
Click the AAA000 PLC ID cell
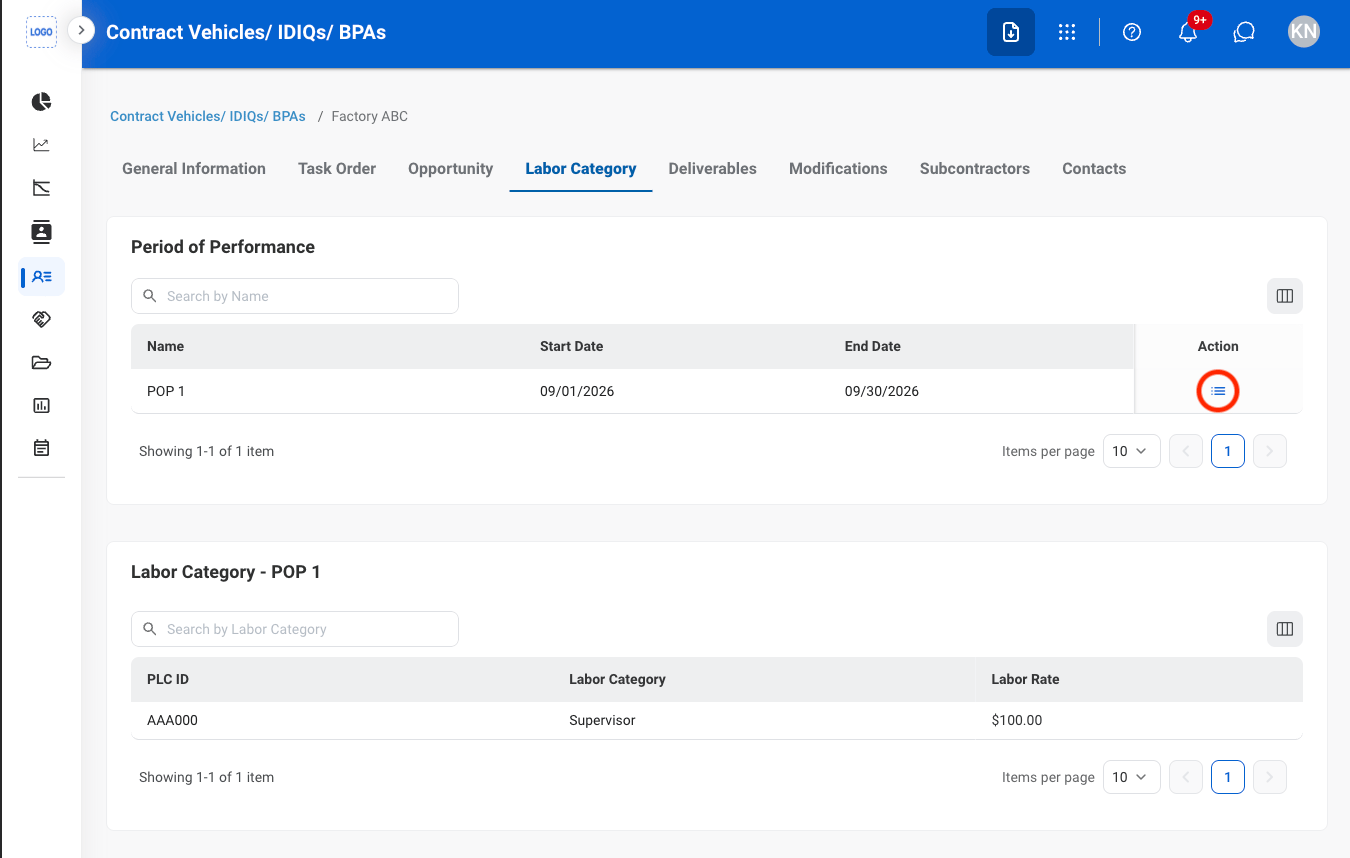pos(172,720)
